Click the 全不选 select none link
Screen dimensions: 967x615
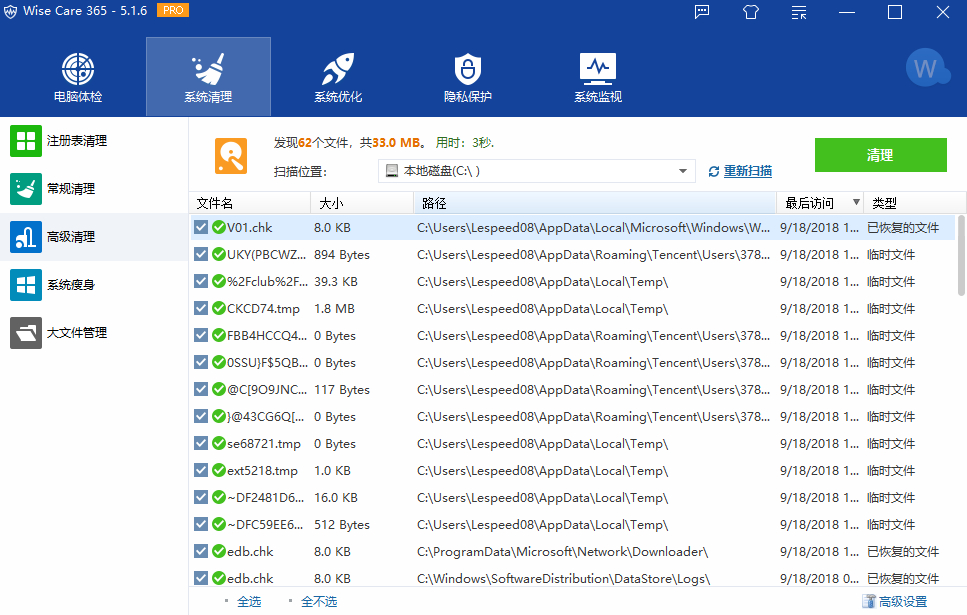click(319, 601)
